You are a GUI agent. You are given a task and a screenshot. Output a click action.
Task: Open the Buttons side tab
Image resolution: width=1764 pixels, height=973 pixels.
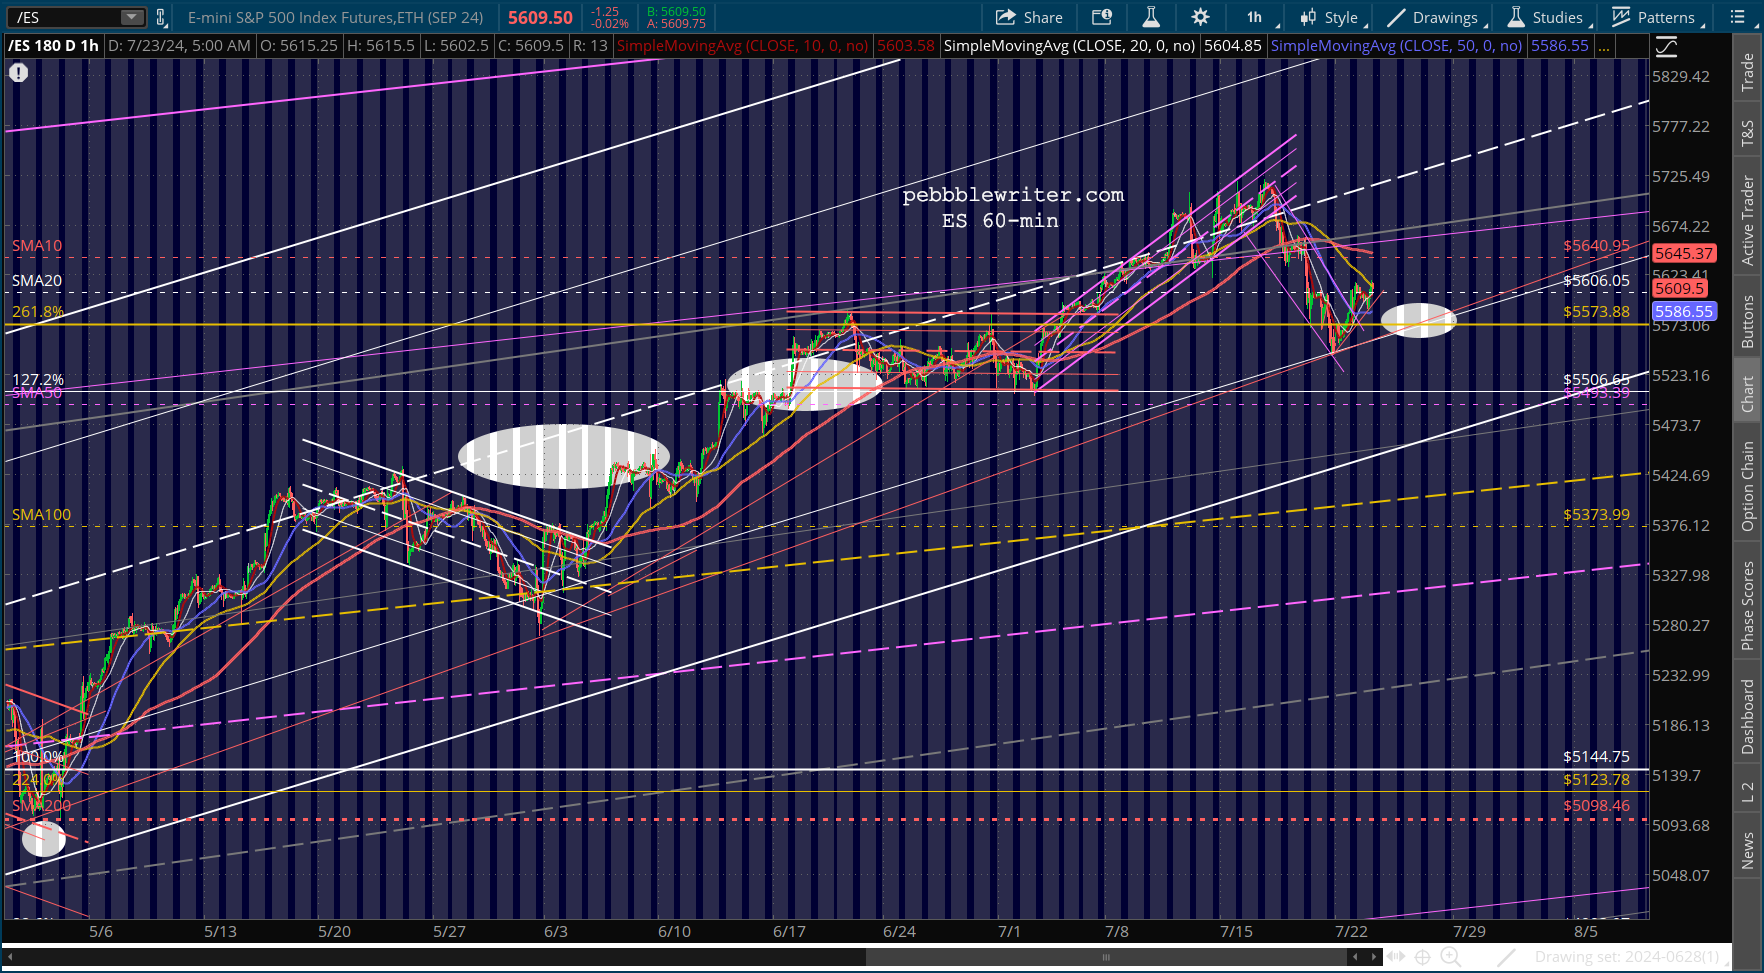[1748, 321]
